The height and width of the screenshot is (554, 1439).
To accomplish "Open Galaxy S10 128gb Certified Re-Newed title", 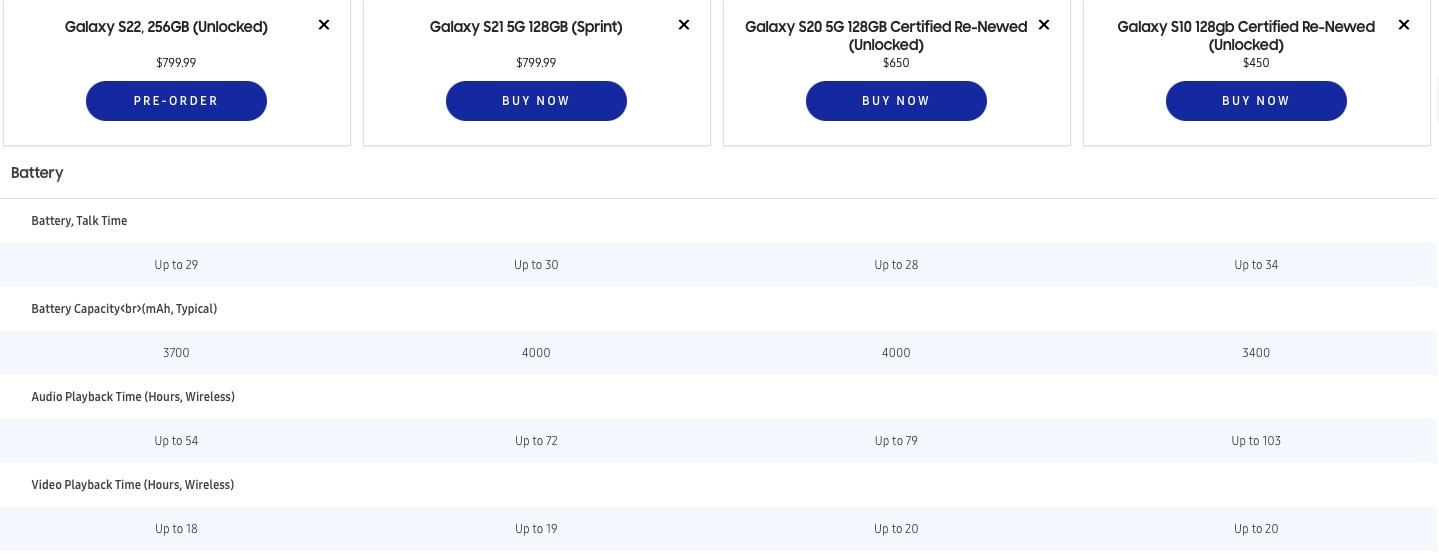I will pos(1246,36).
